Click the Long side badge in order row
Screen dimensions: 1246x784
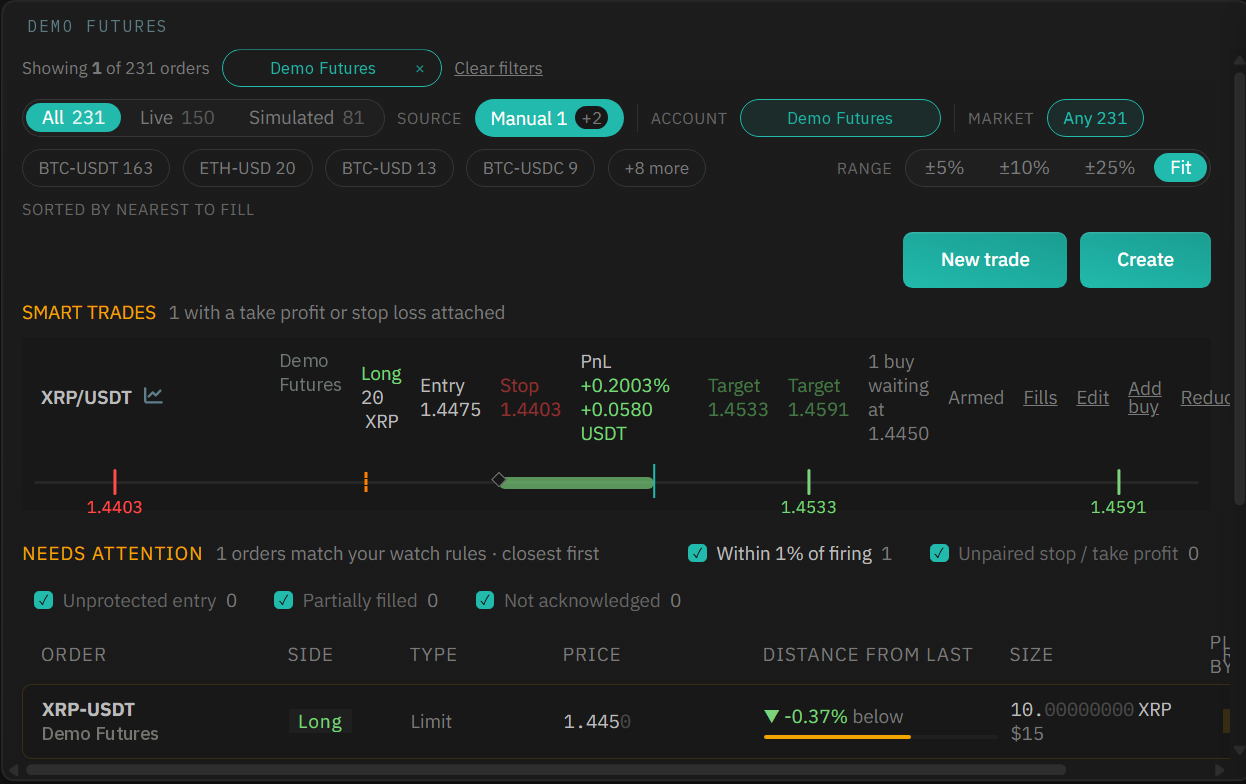coord(320,721)
